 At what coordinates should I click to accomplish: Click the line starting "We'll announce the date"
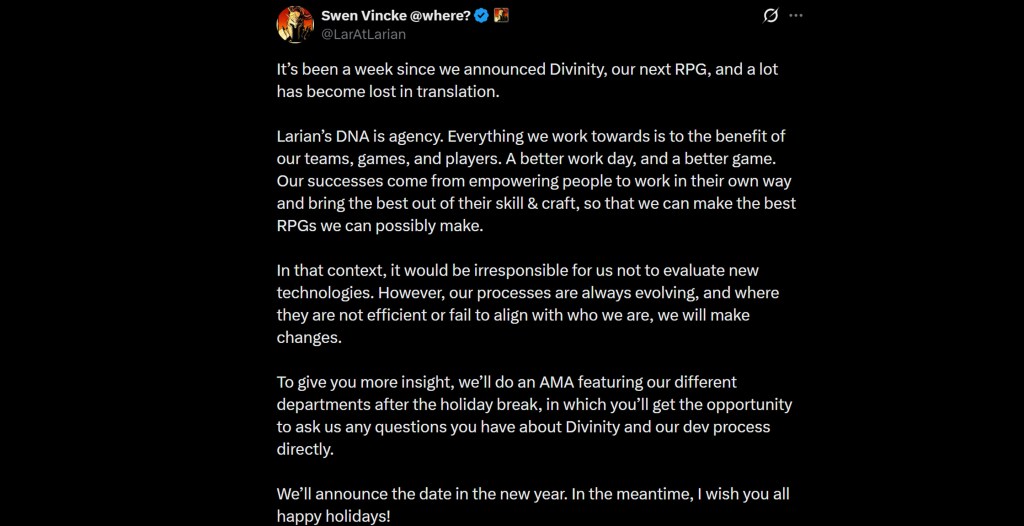(534, 495)
